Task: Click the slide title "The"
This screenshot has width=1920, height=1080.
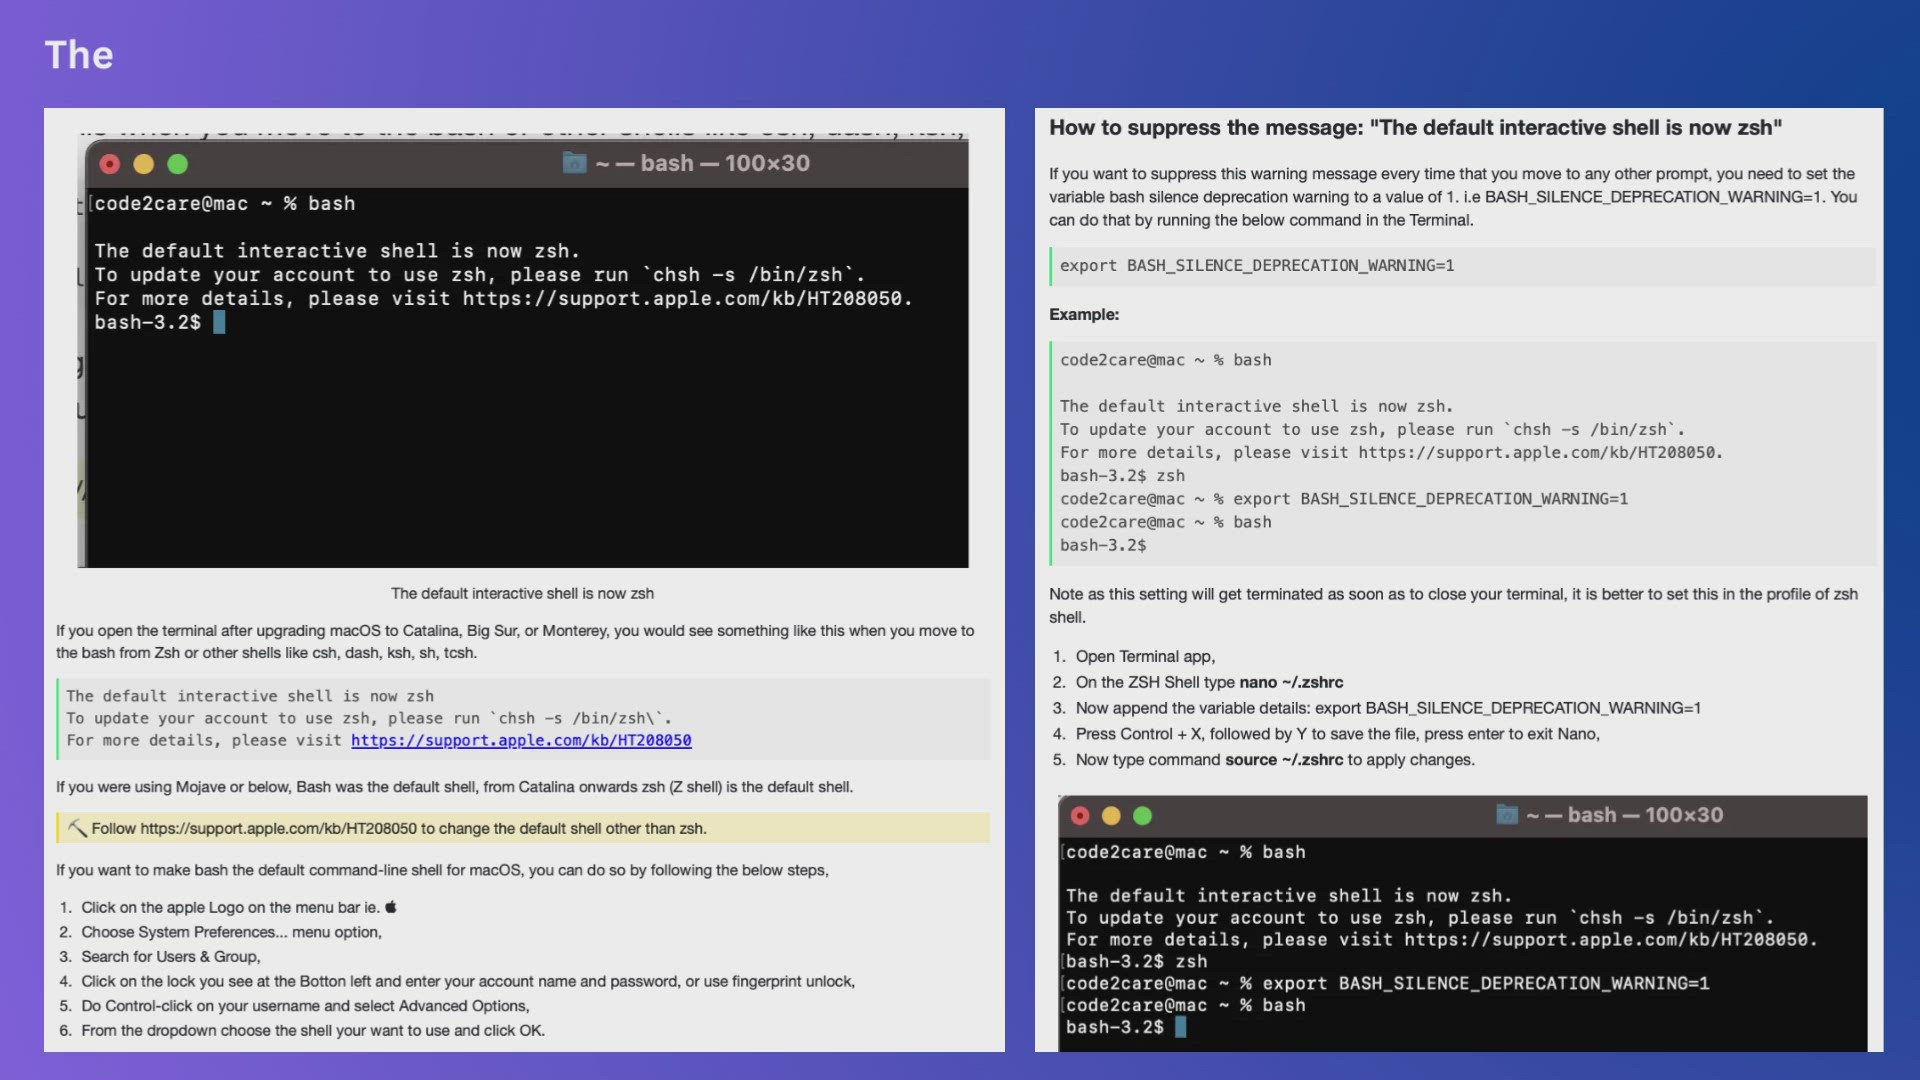Action: tap(79, 55)
